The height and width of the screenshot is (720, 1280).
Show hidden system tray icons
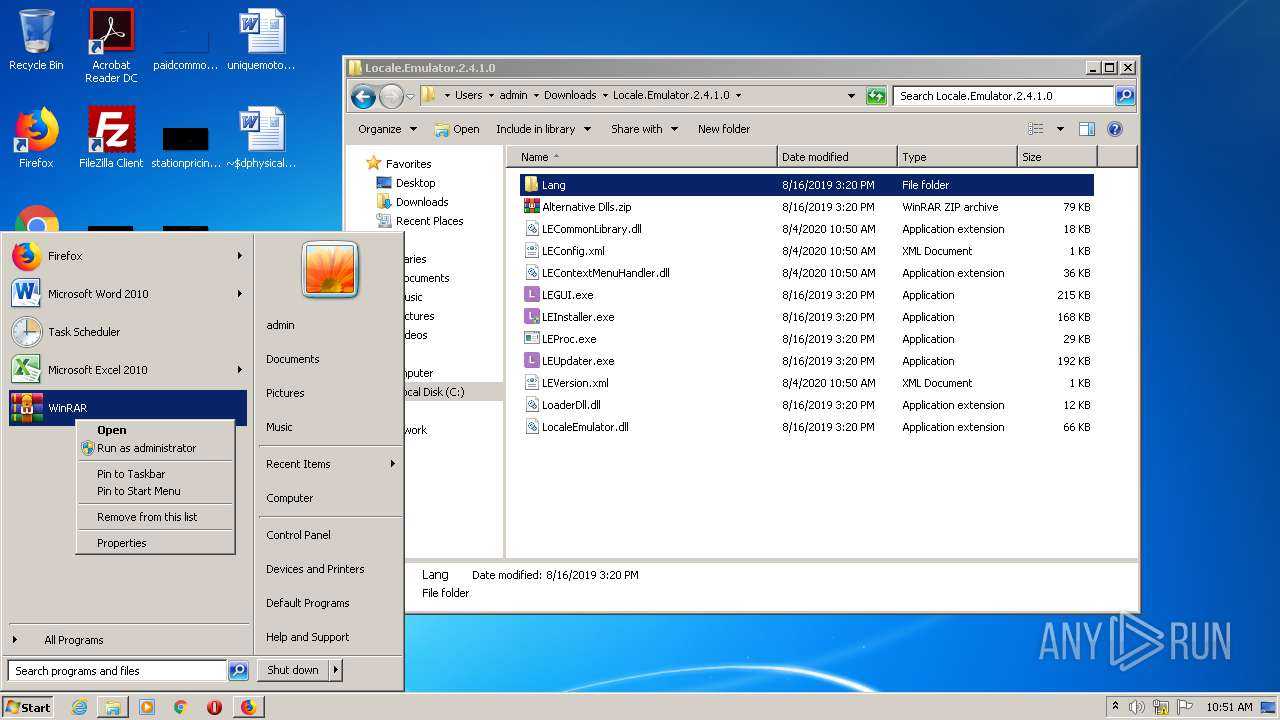(x=1115, y=707)
